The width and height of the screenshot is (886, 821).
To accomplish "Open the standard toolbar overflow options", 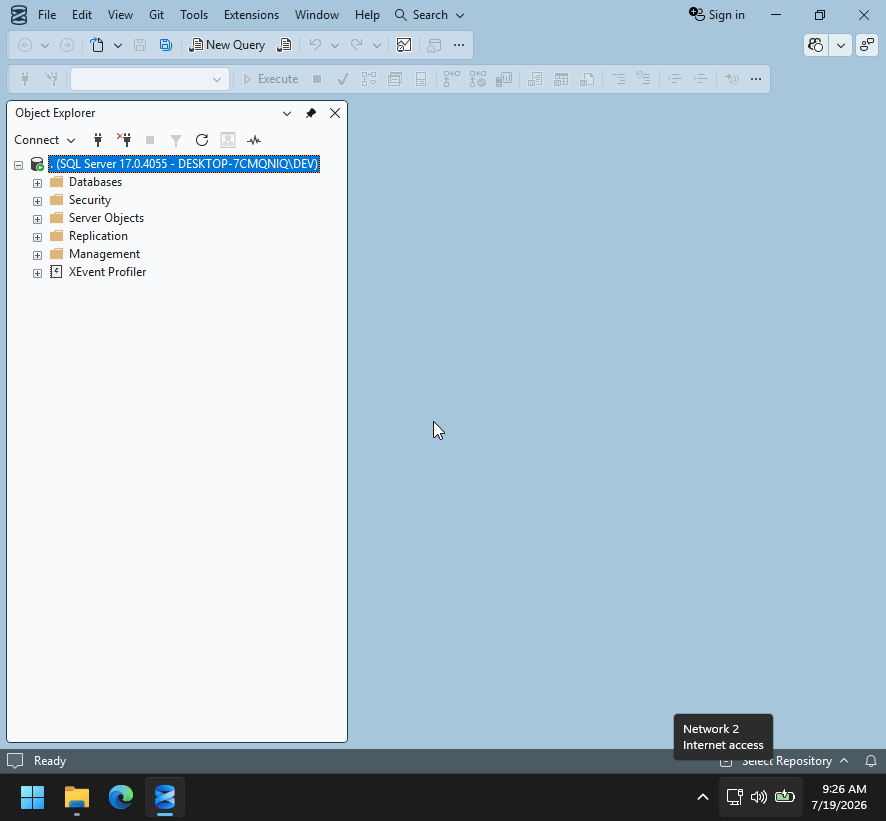I will coord(459,45).
